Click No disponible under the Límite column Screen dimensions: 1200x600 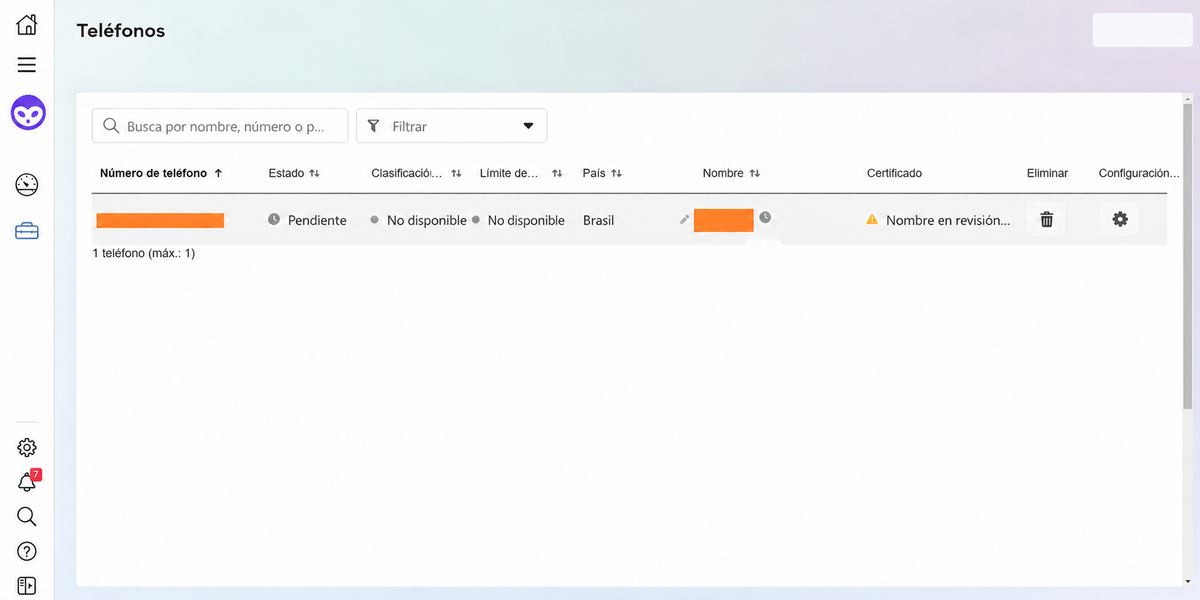click(526, 220)
